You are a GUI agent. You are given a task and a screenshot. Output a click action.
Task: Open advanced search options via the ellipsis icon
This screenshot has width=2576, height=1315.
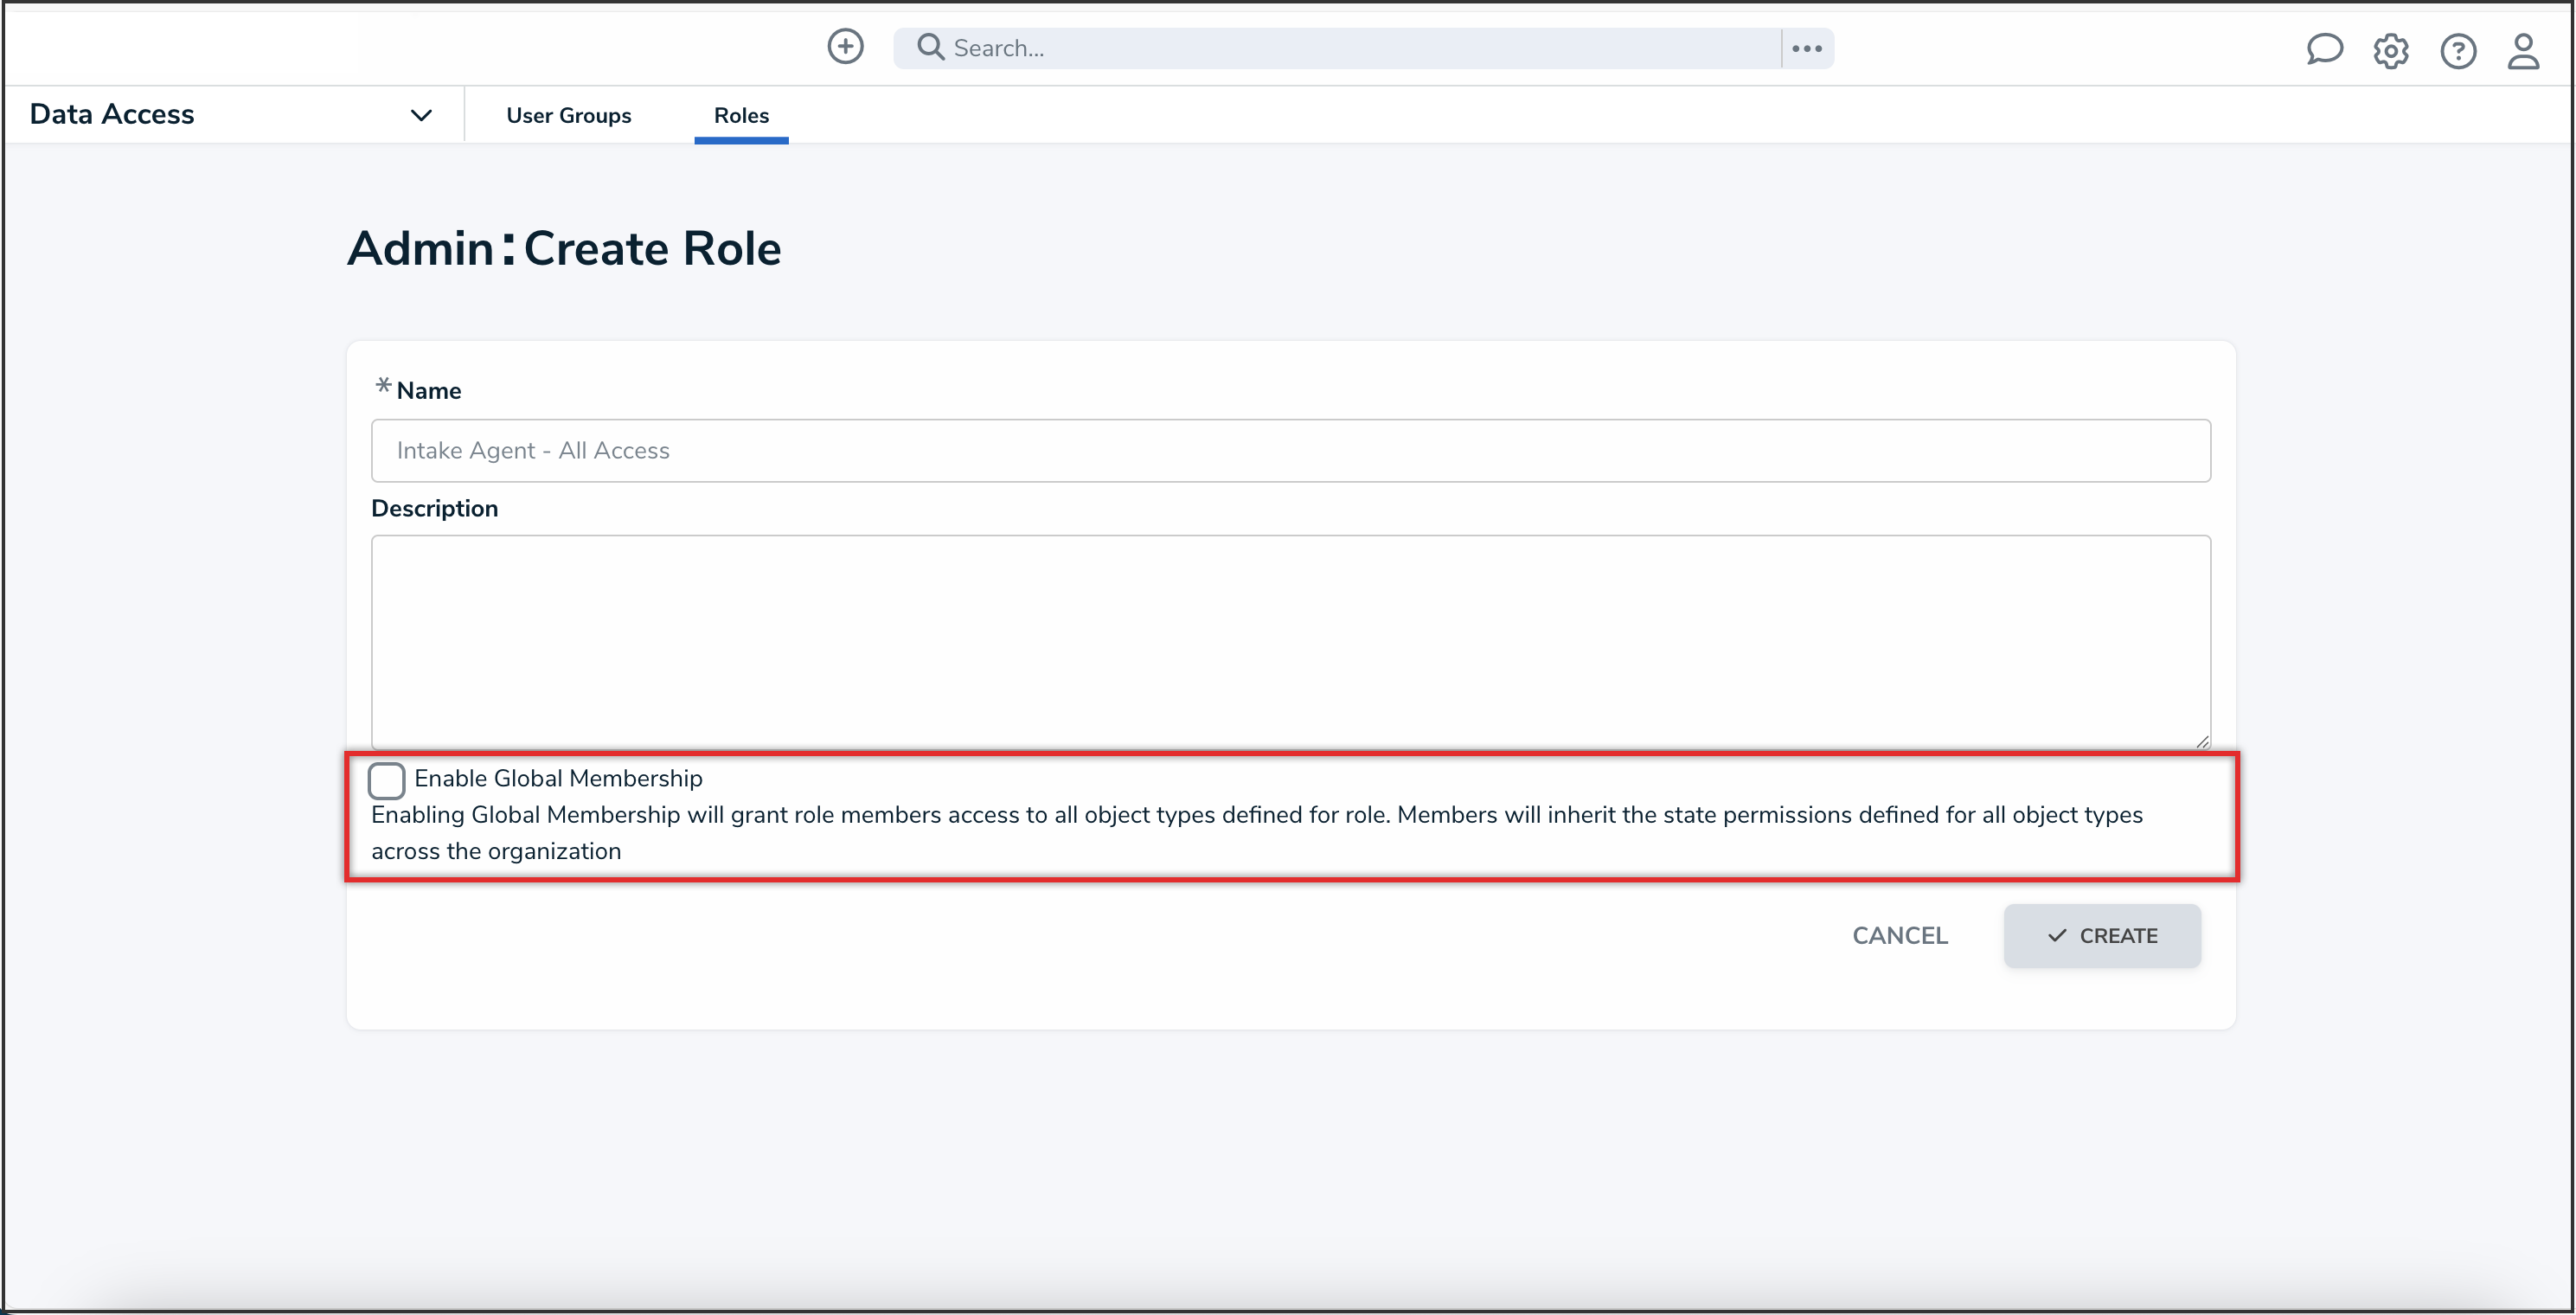[x=1806, y=47]
